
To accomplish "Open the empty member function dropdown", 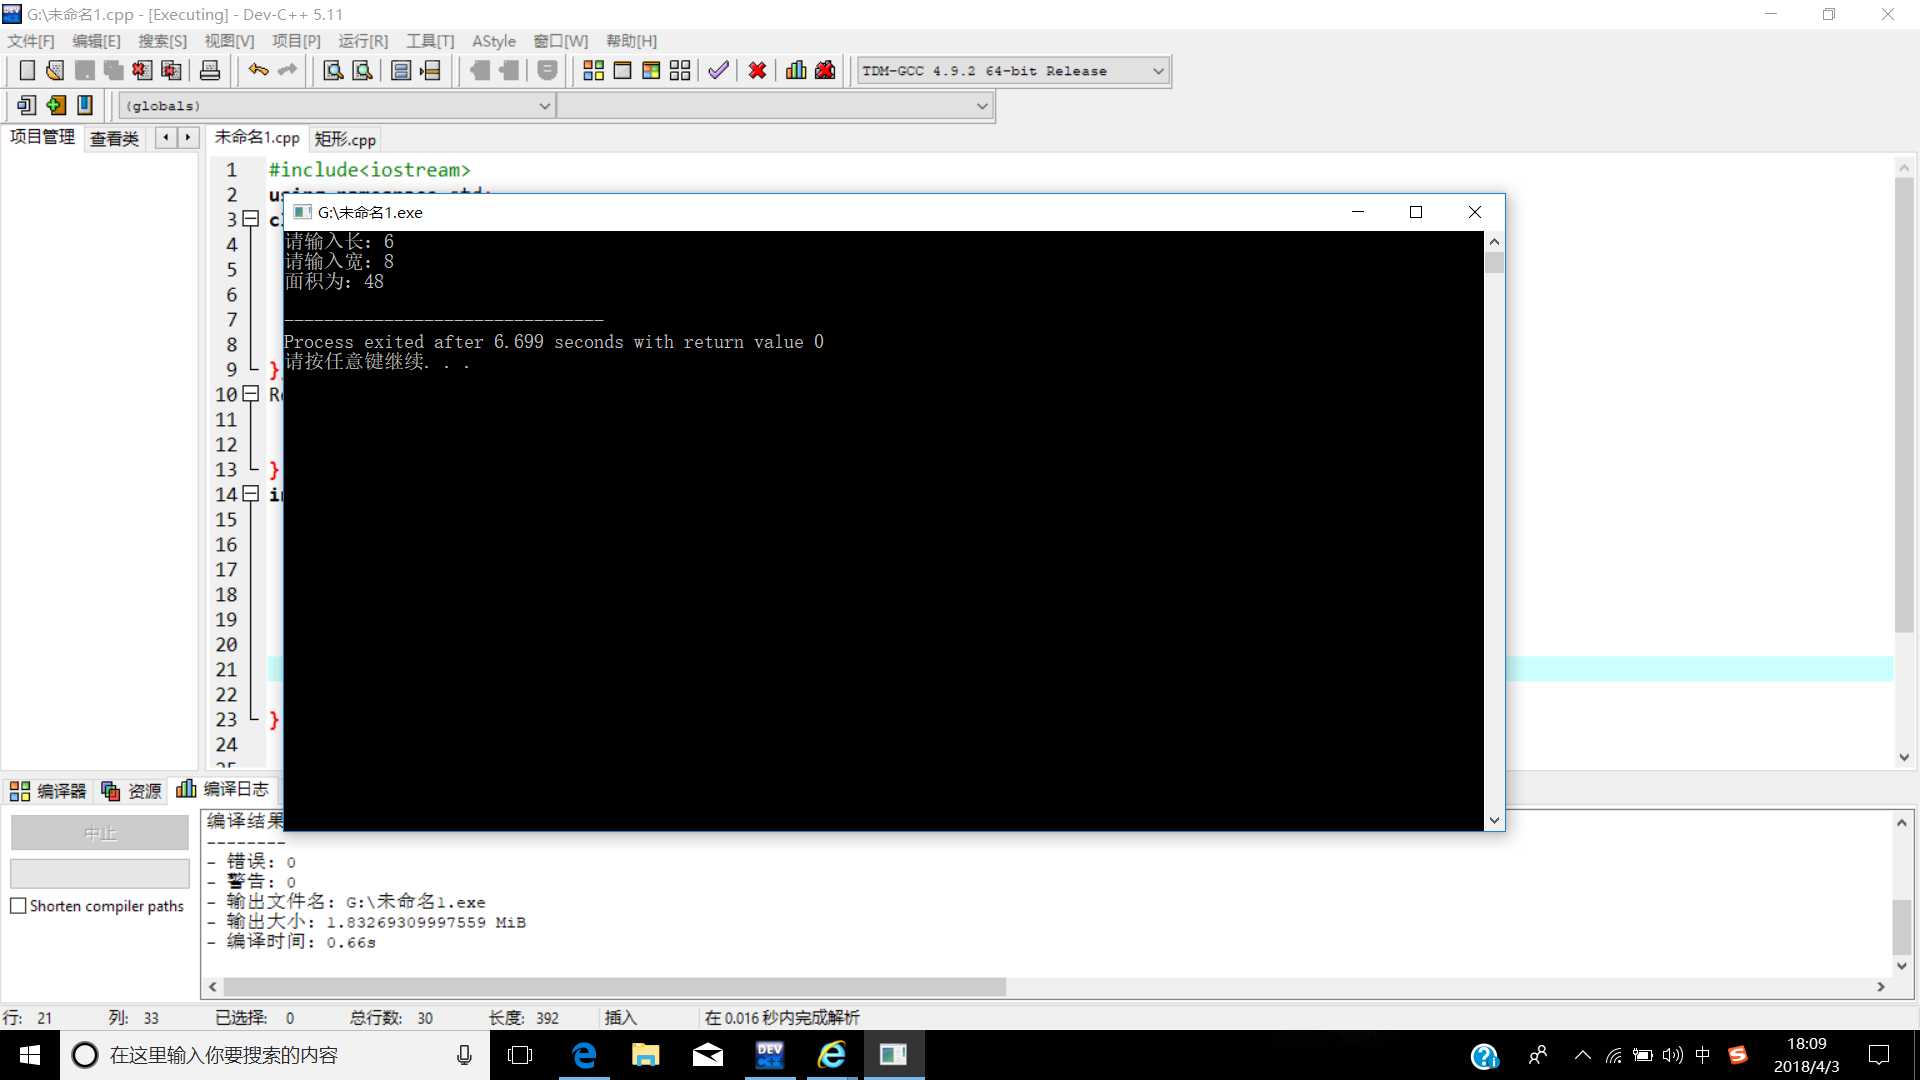I will pyautogui.click(x=982, y=106).
